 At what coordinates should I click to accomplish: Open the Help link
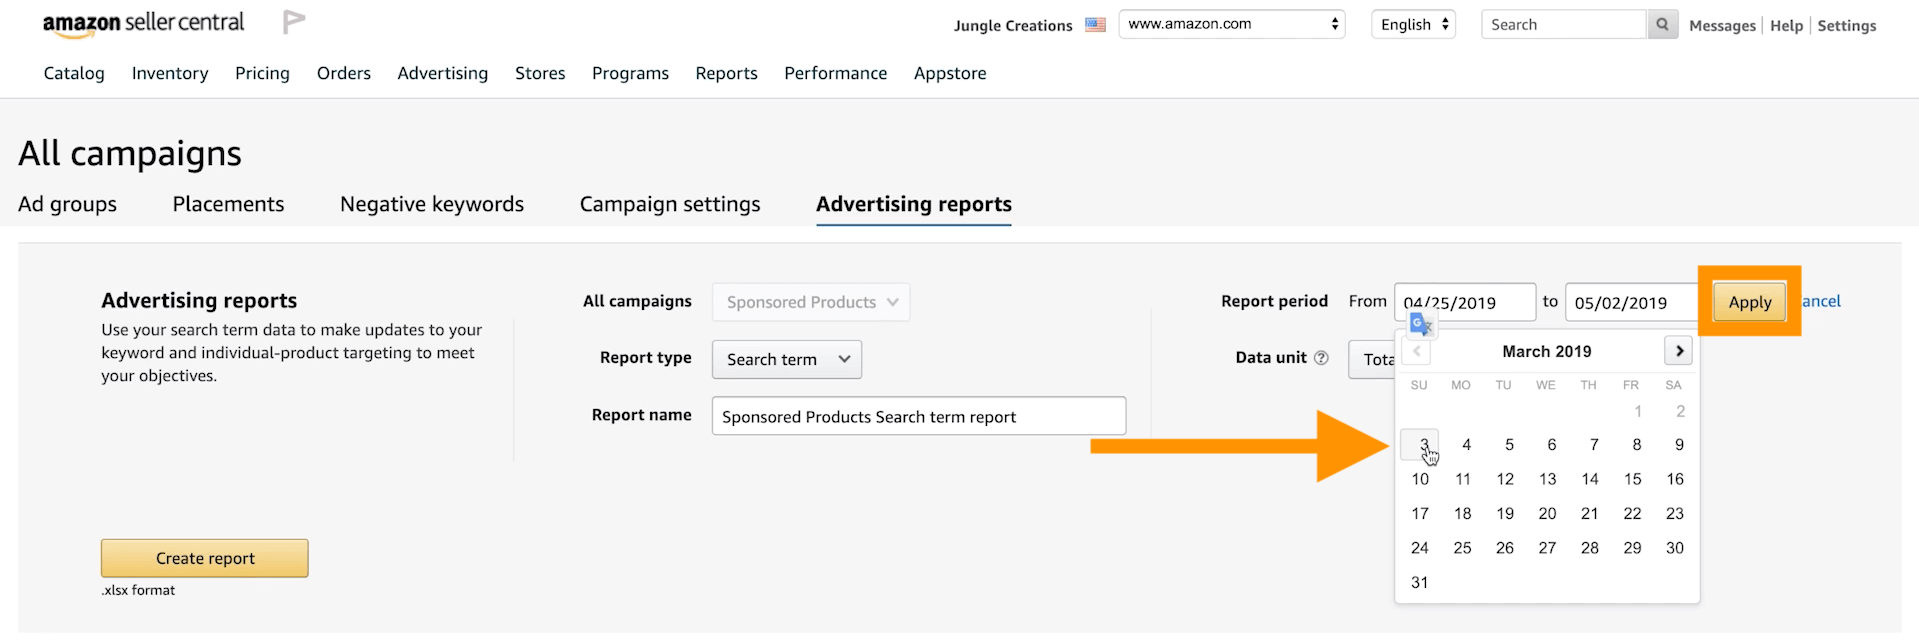tap(1785, 26)
